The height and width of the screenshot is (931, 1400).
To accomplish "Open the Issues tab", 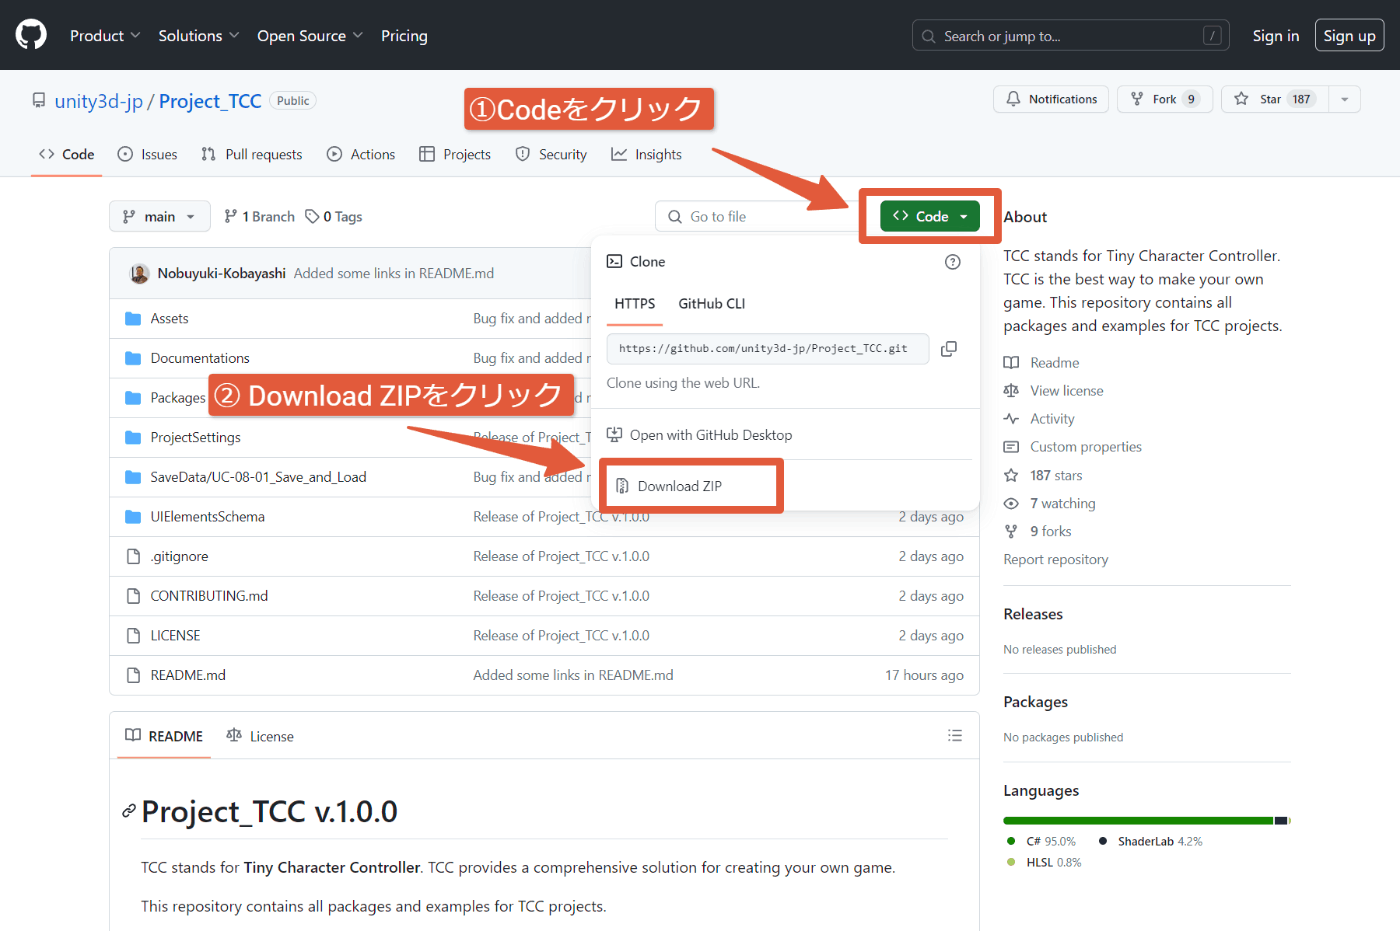I will pos(148,154).
